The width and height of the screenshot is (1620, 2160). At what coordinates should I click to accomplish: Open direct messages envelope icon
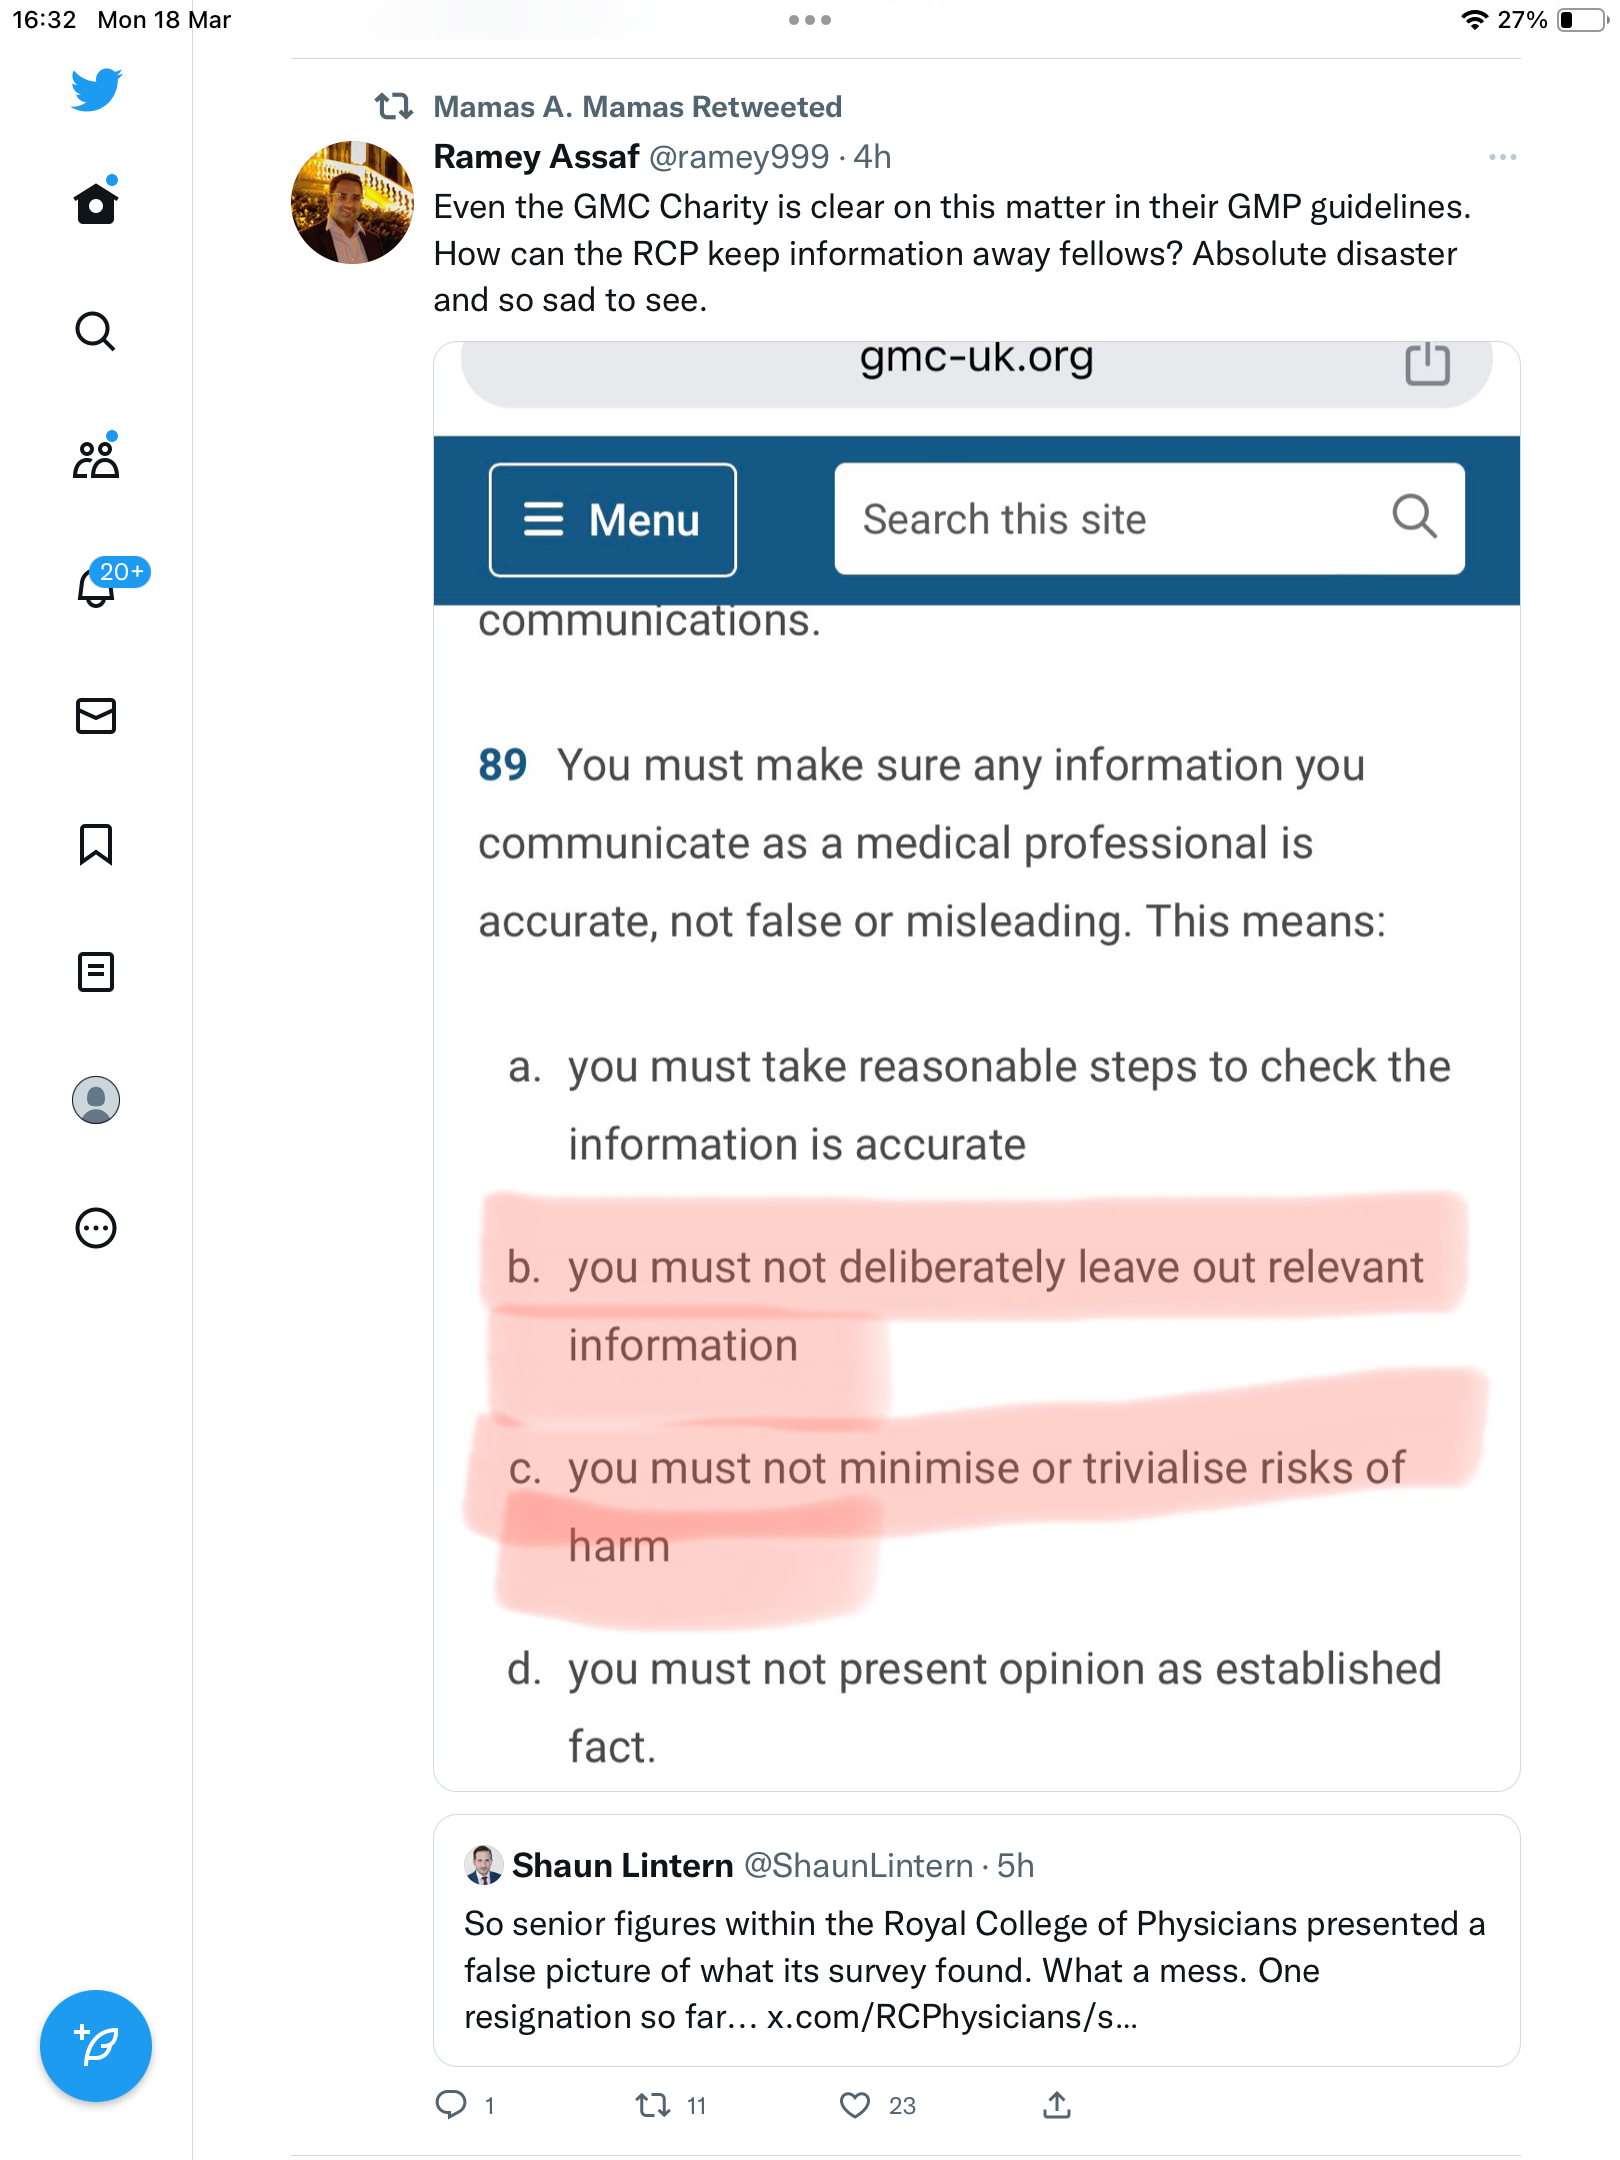[x=96, y=715]
